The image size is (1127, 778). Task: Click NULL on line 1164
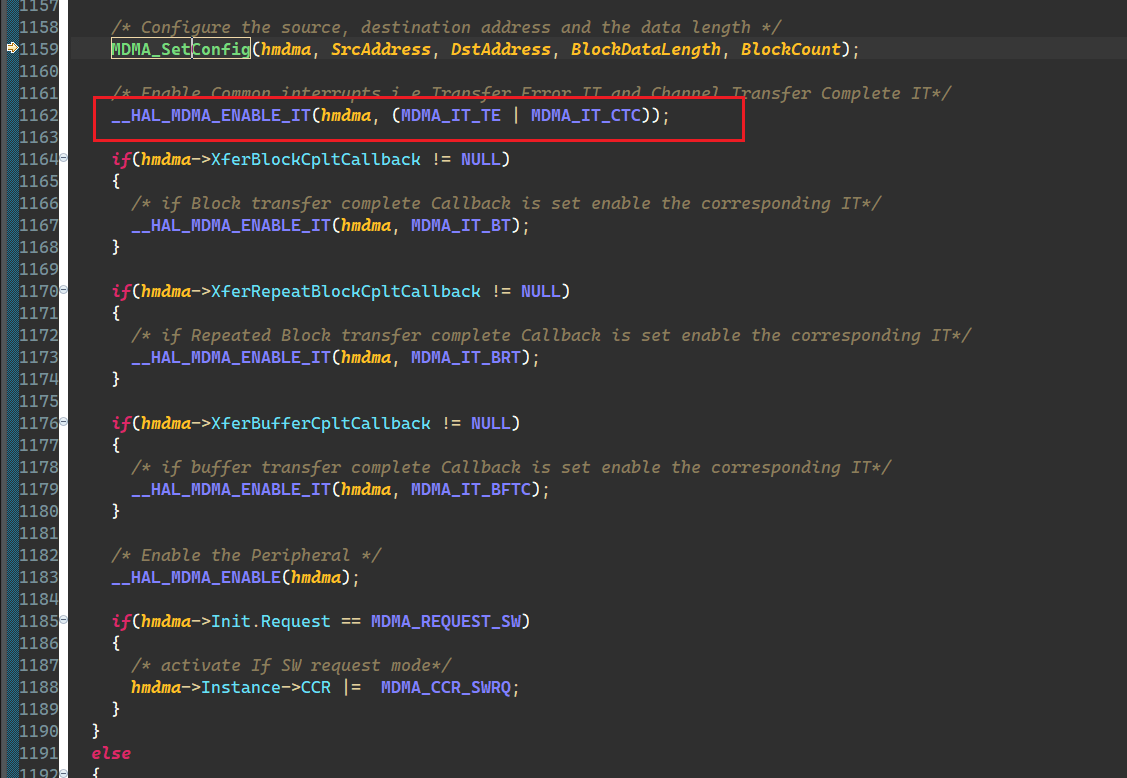[x=481, y=159]
